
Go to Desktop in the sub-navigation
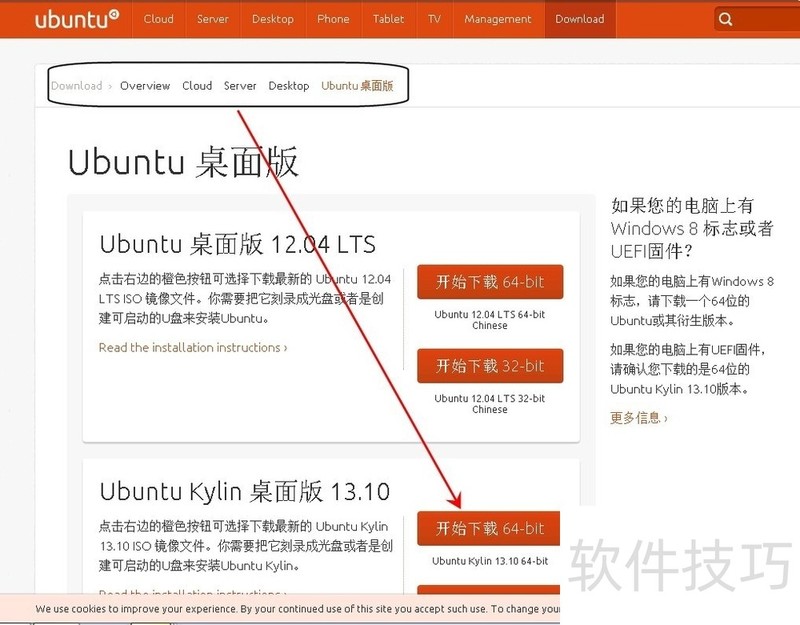pos(289,86)
